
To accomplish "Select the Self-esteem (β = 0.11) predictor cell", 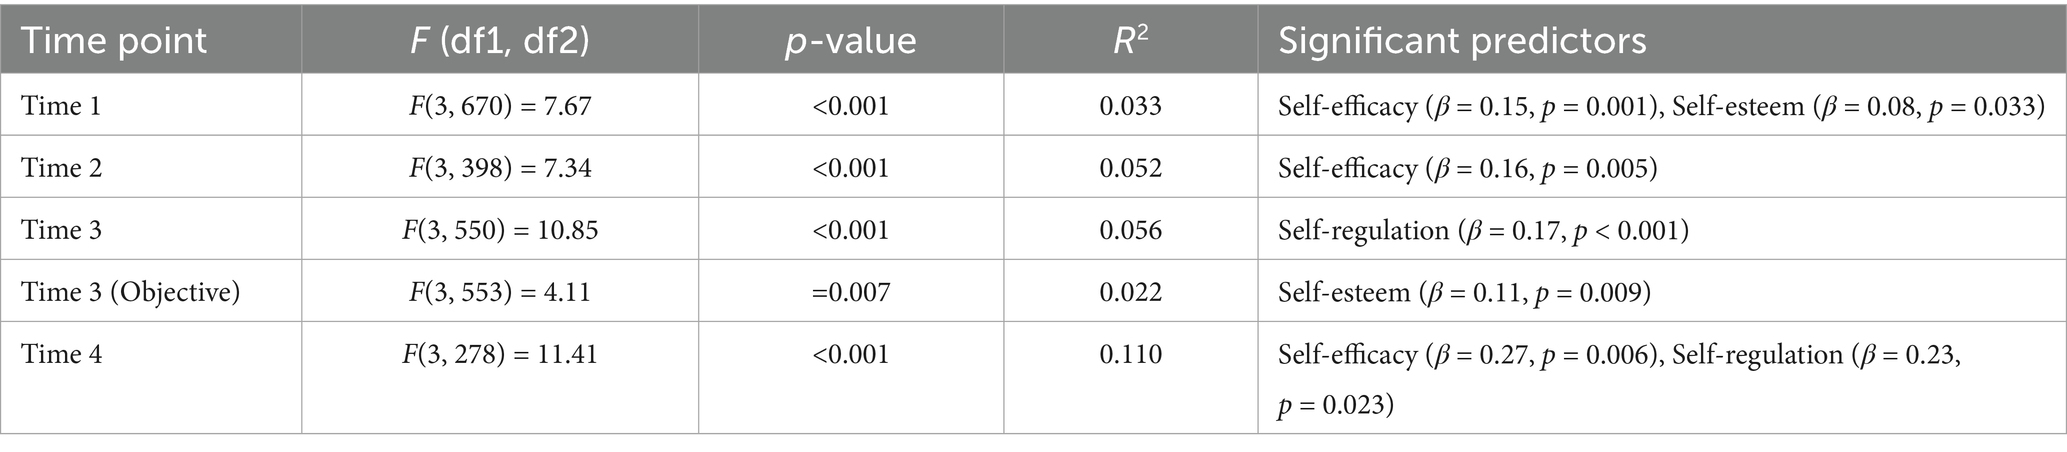I will [x=1463, y=292].
